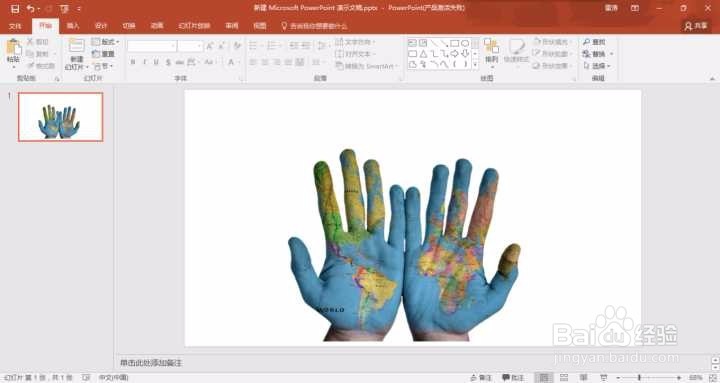Click the 剪切 (Cut) button
This screenshot has width=720, height=383.
(38, 42)
